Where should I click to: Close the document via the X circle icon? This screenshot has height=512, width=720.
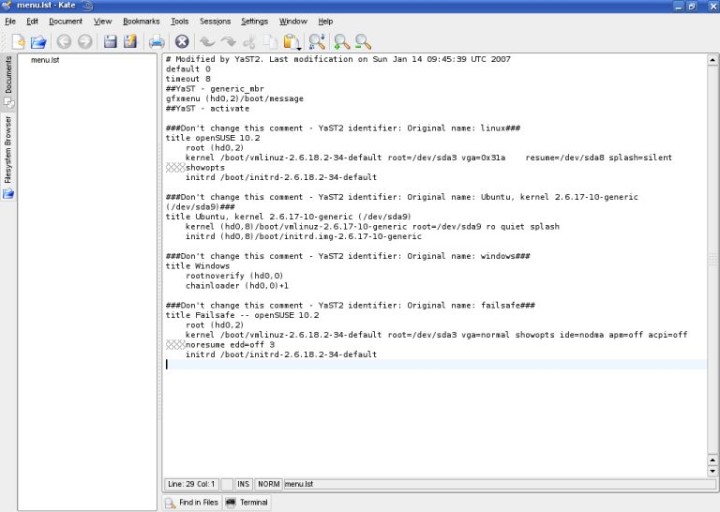click(182, 42)
